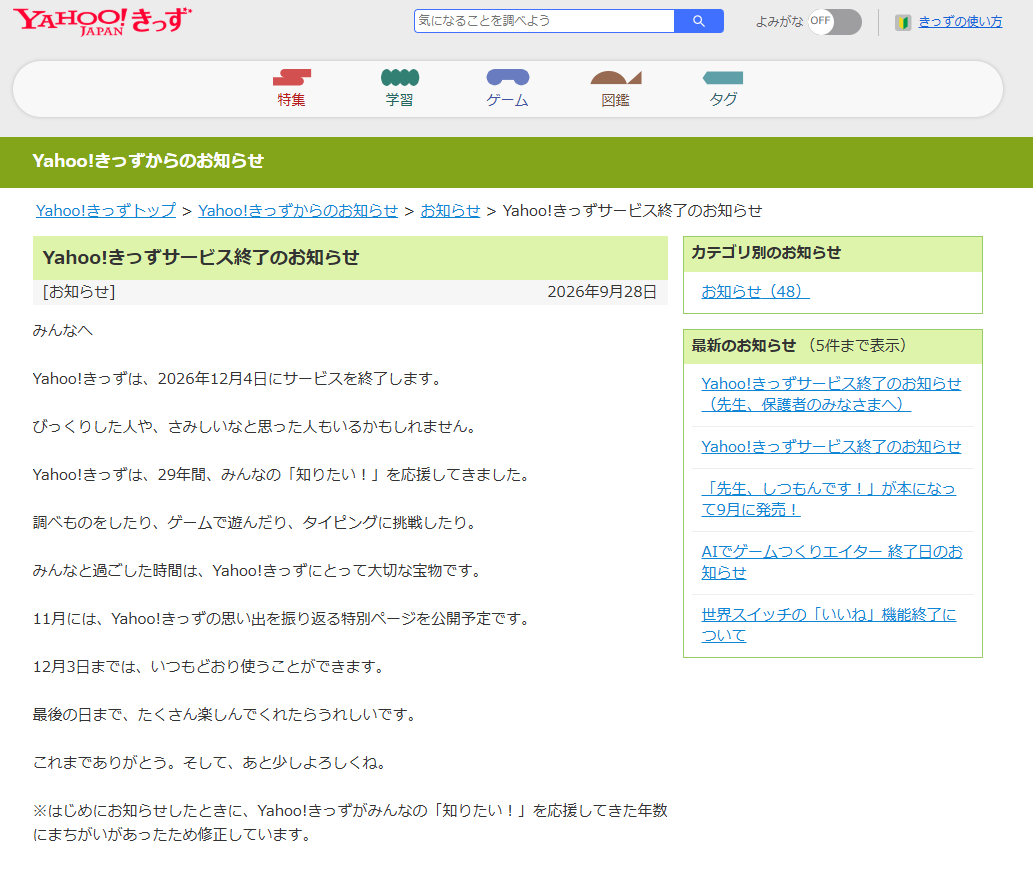1033x874 pixels.
Task: Click the greeting みんなへ
Action: (63, 331)
